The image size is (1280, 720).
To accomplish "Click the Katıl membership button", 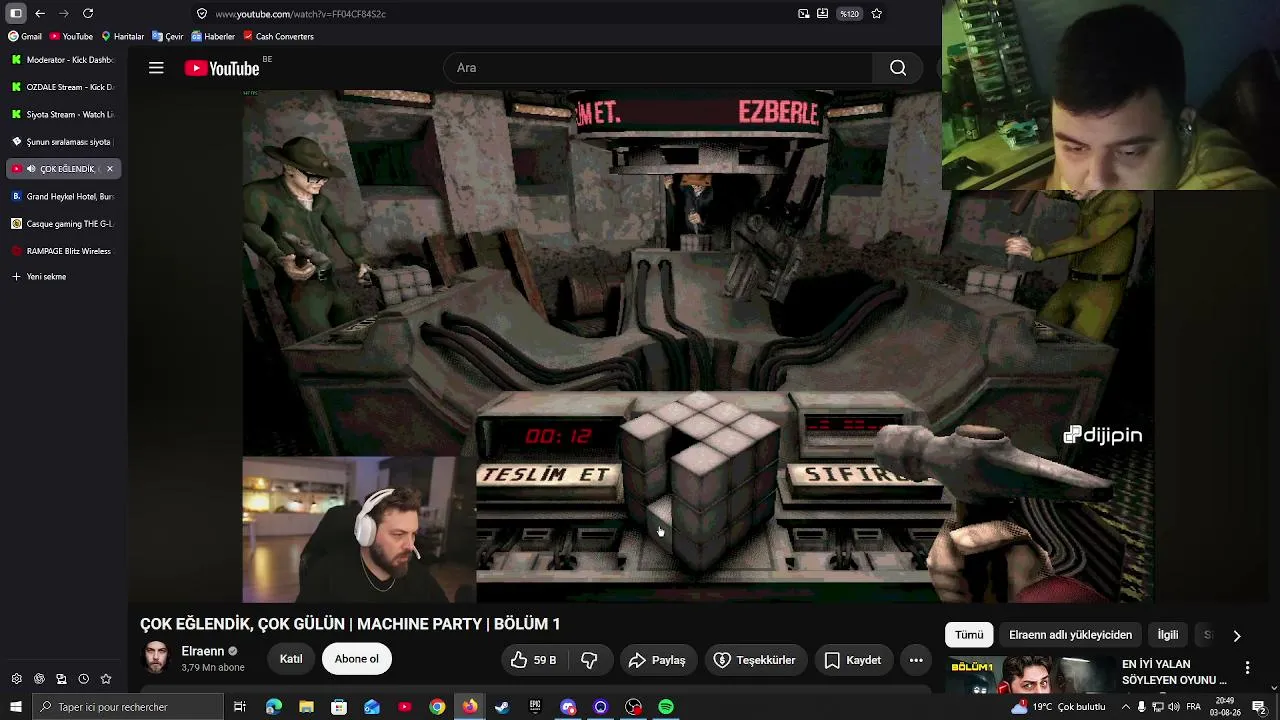I will (291, 659).
